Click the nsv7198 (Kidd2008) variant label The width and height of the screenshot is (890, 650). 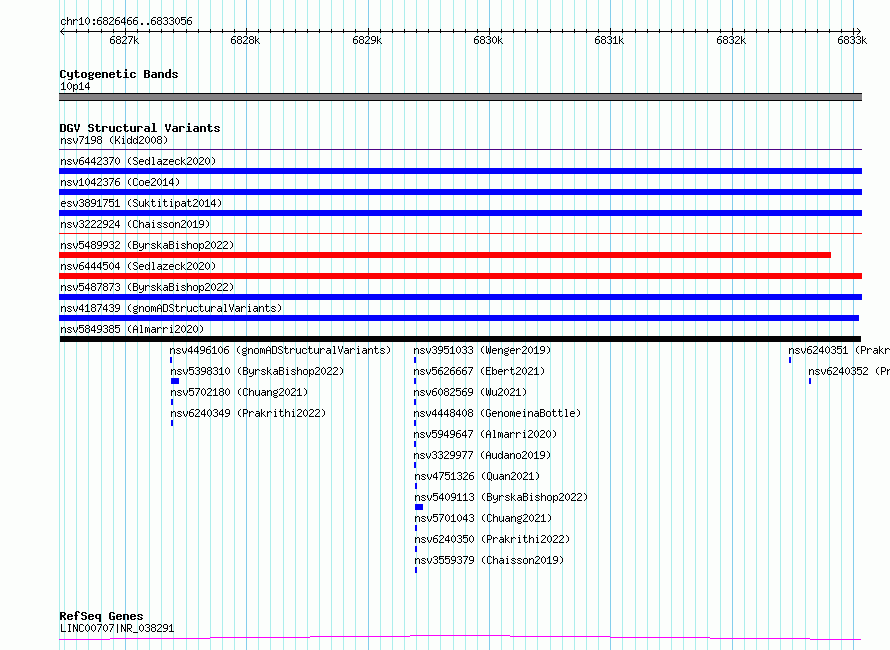(x=114, y=140)
